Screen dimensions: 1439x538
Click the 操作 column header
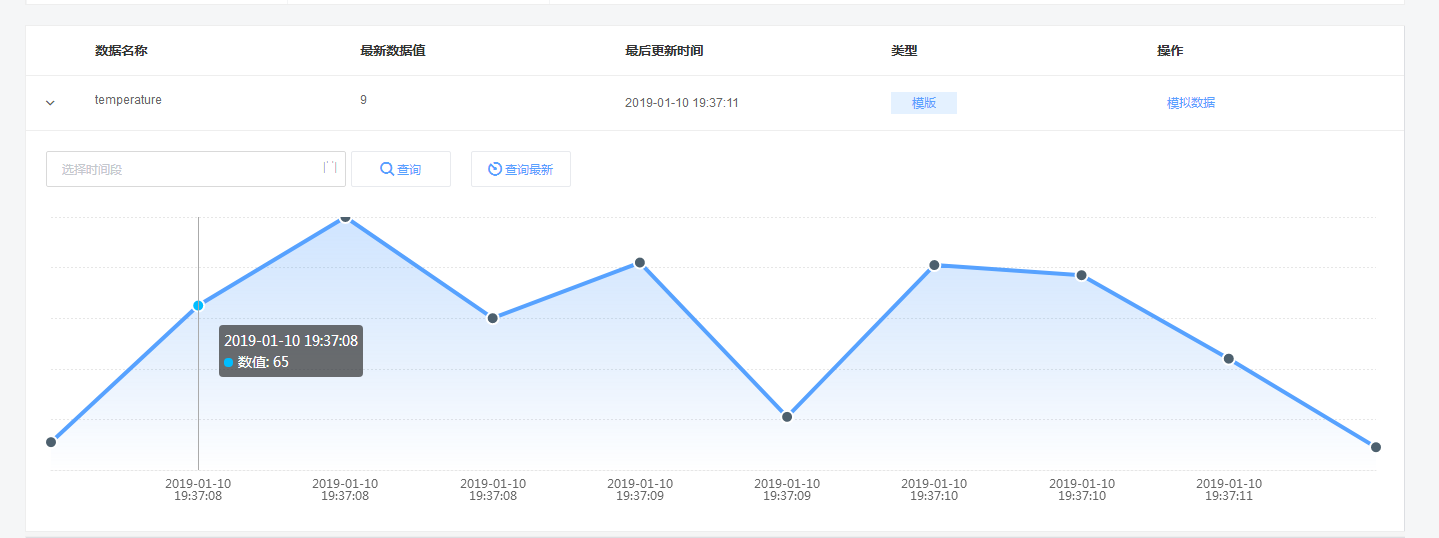click(1170, 51)
